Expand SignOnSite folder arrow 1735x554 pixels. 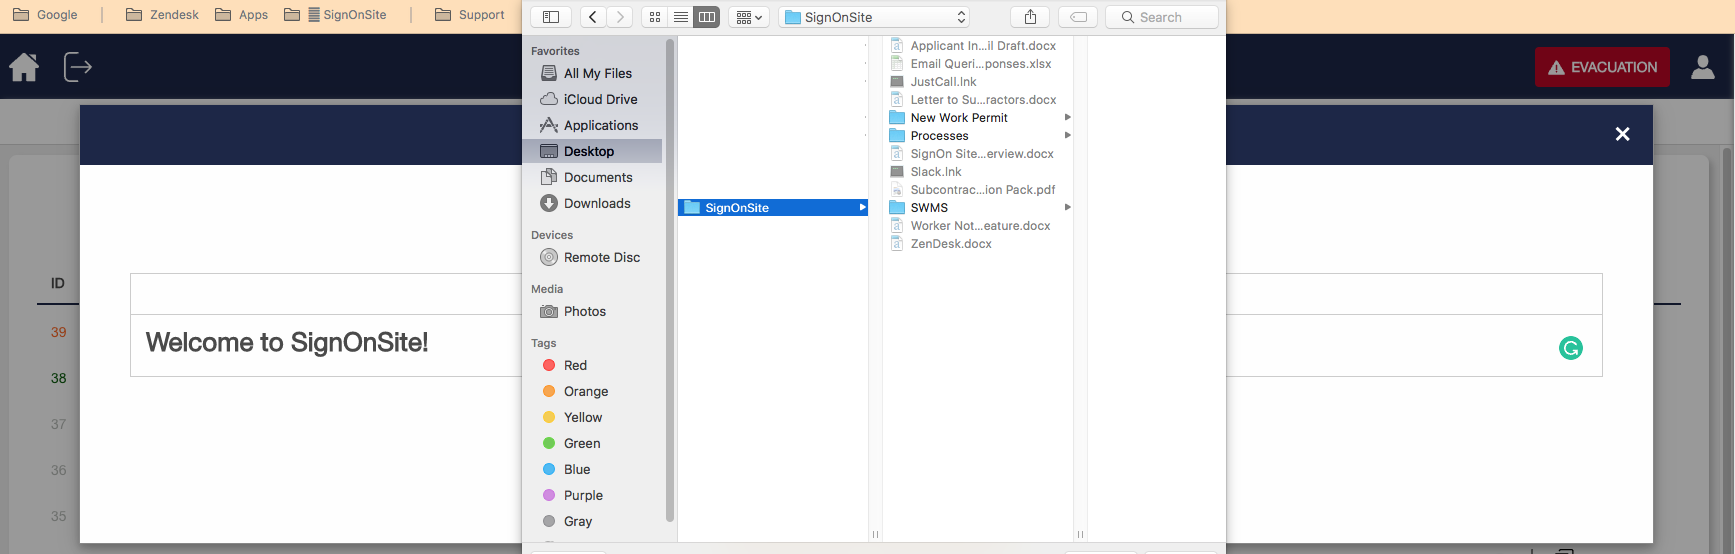pos(862,208)
